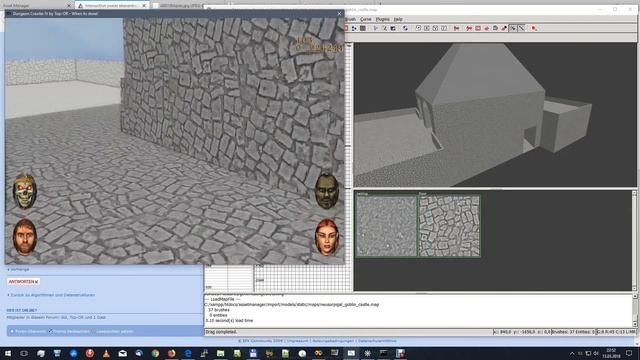Open Task View from the taskbar
640x360 pixels.
coord(24,353)
